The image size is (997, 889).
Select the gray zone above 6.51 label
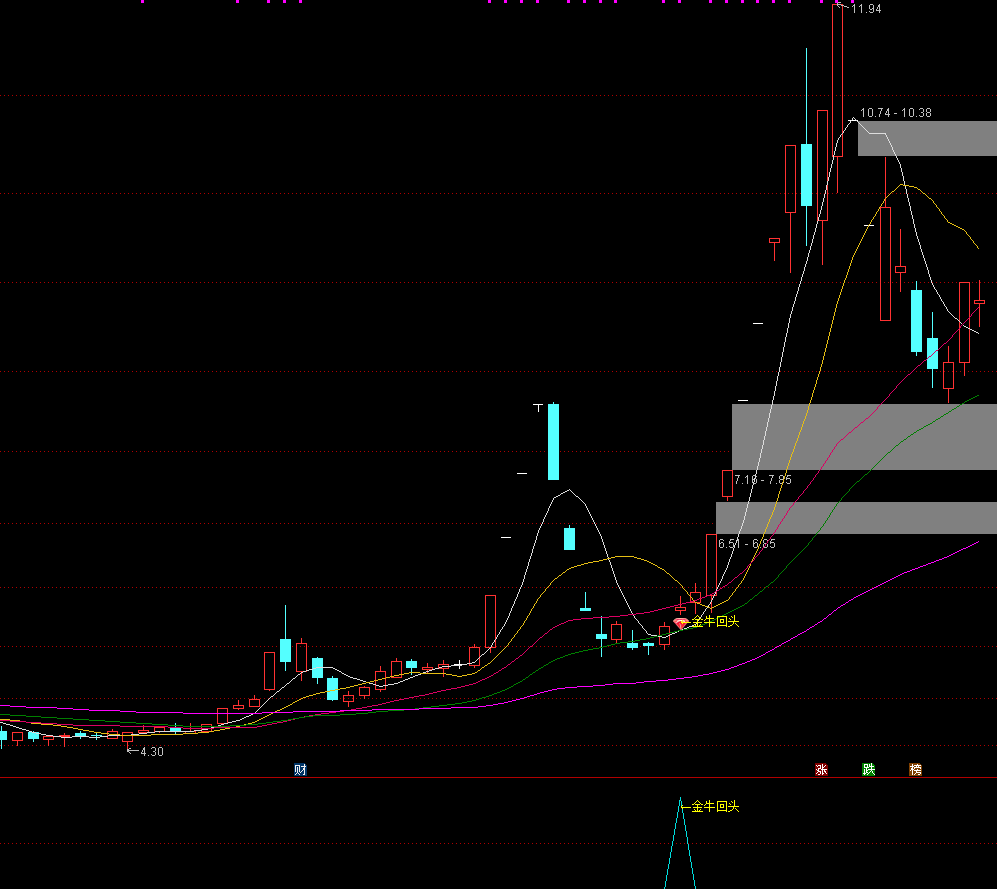click(856, 517)
